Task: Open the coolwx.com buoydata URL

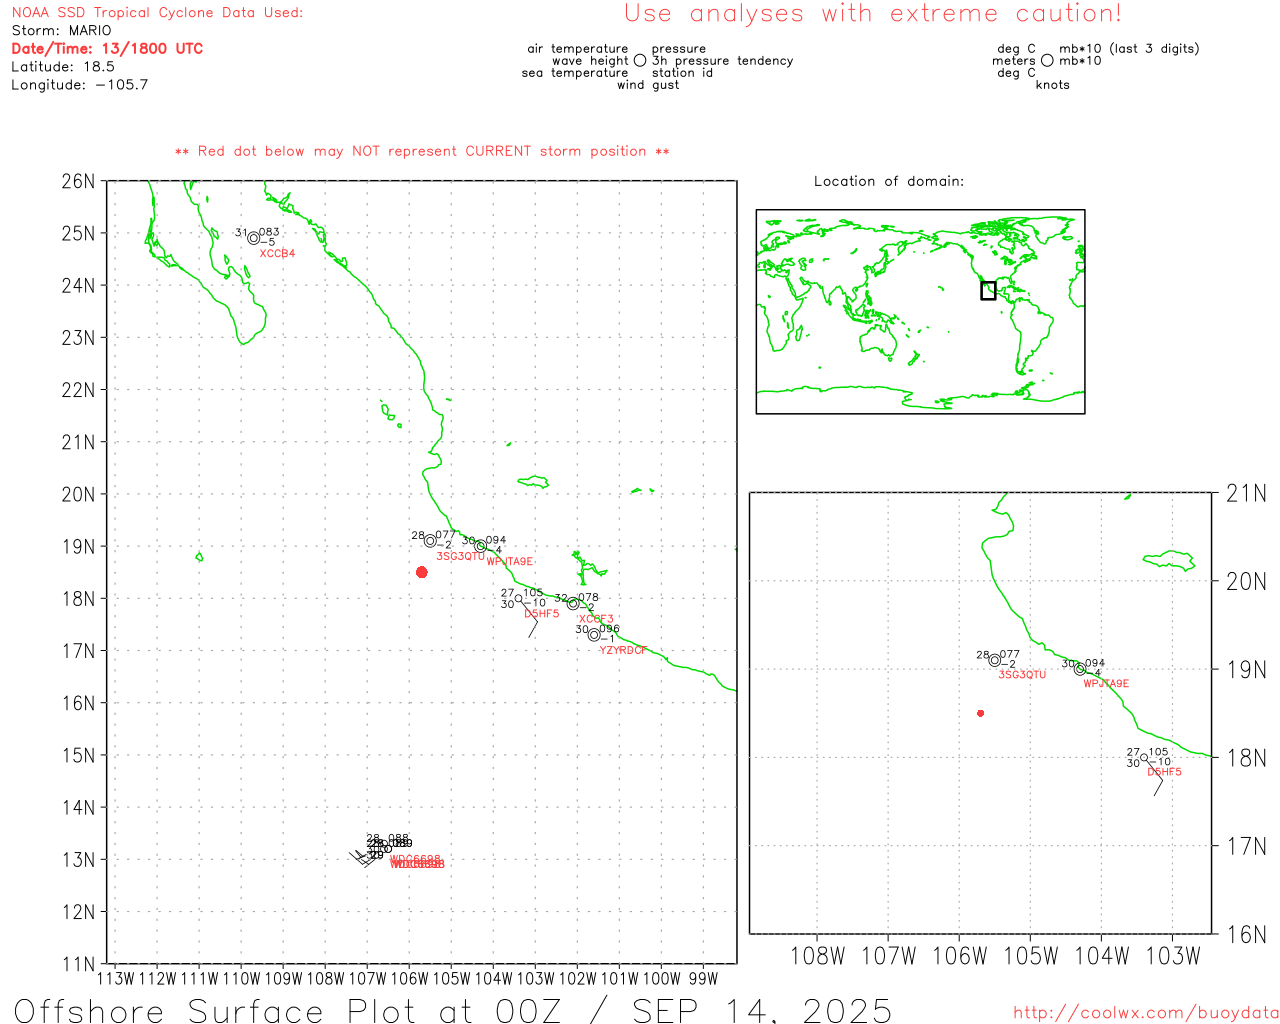Action: tap(1146, 1013)
